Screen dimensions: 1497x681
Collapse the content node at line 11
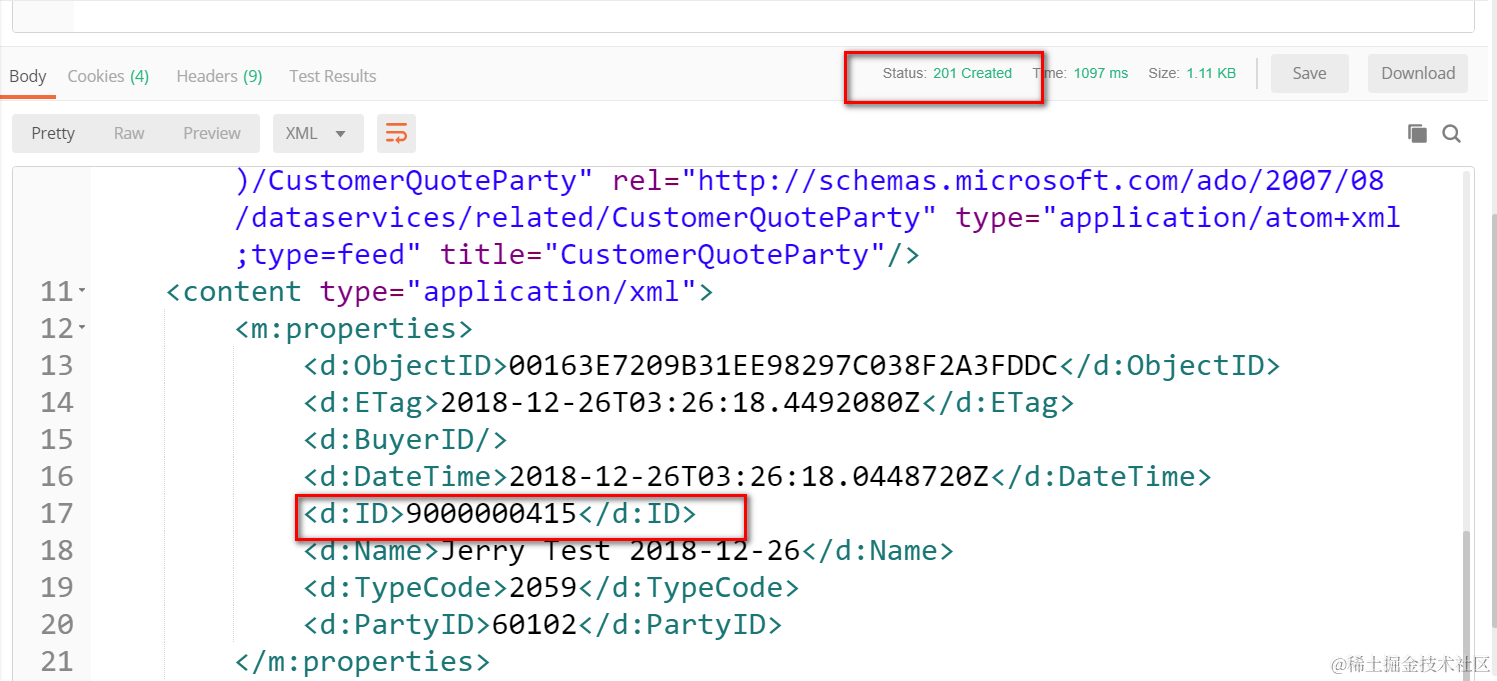[x=82, y=291]
